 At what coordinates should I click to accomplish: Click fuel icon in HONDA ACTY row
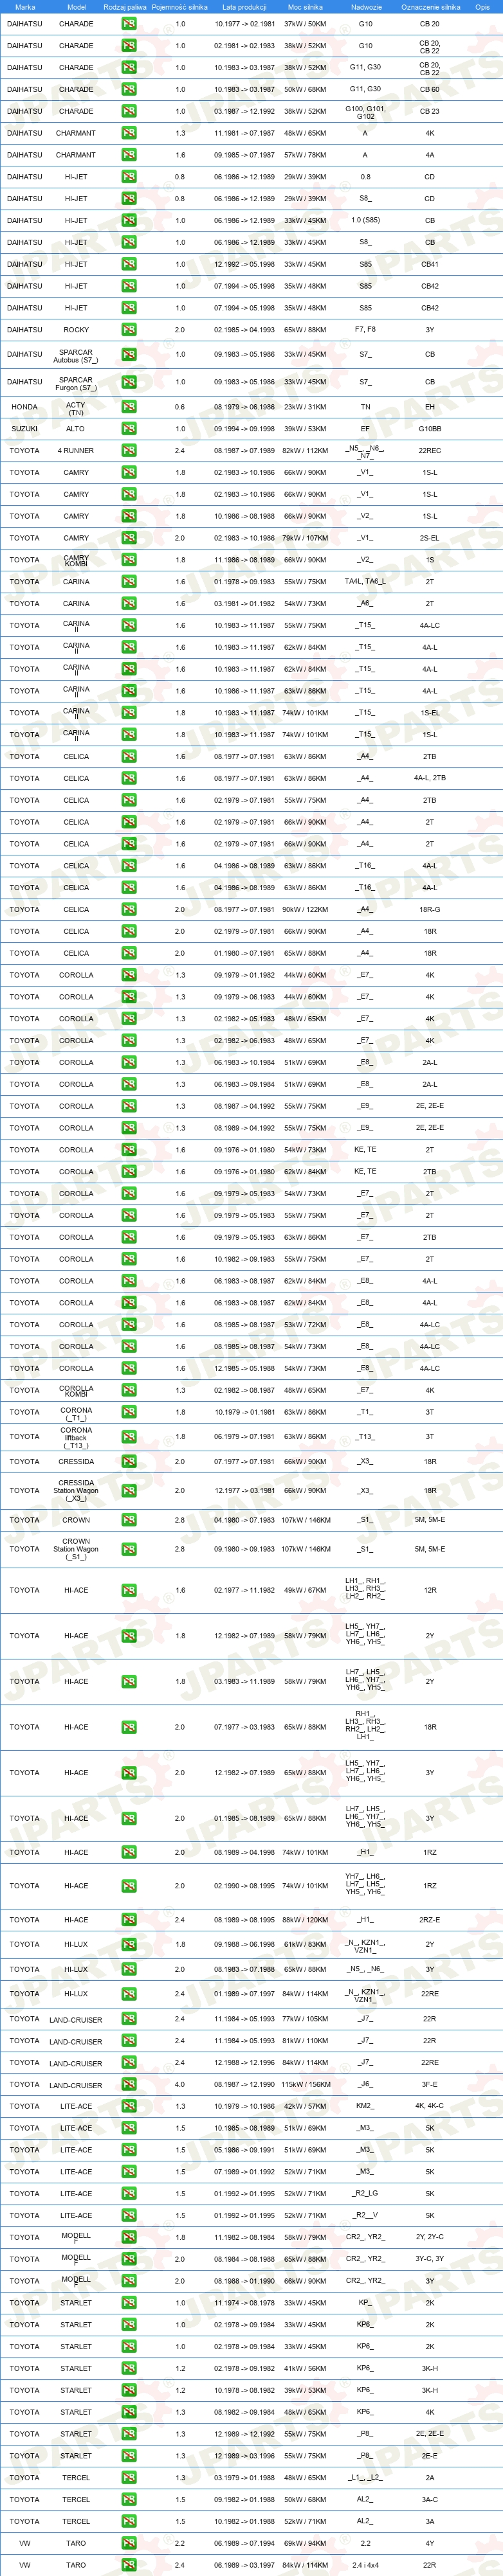tap(129, 407)
